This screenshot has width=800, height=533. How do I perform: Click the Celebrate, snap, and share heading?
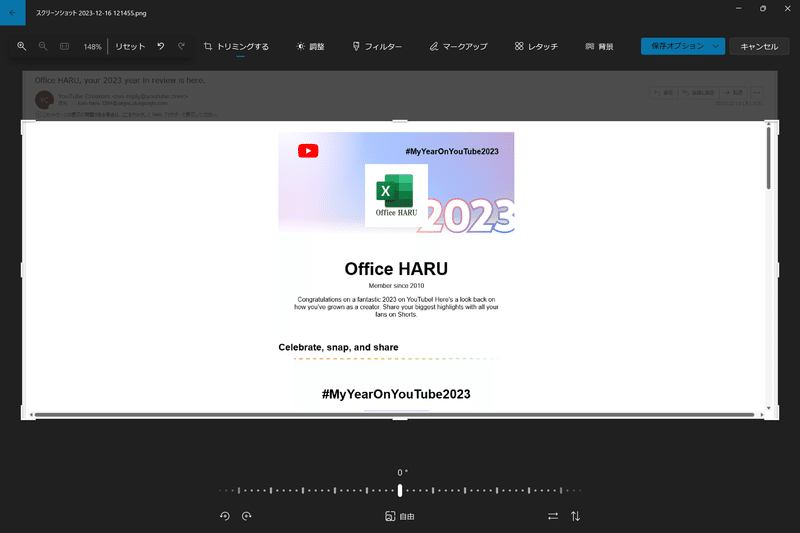coord(338,347)
